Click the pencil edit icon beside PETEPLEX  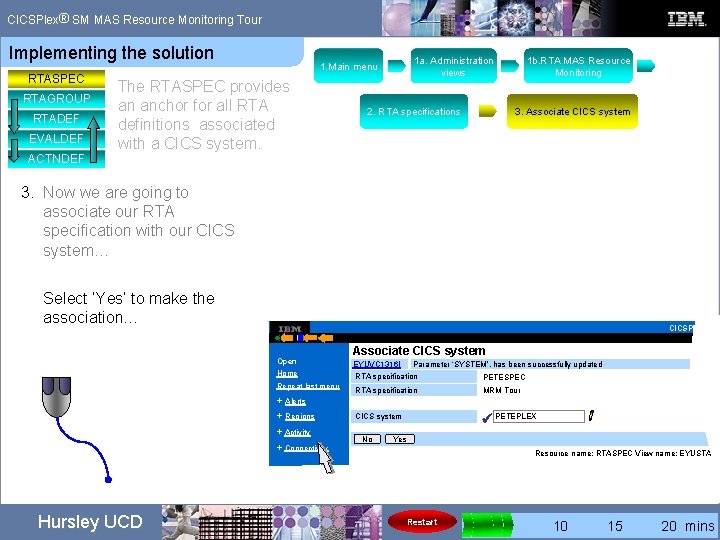point(591,416)
